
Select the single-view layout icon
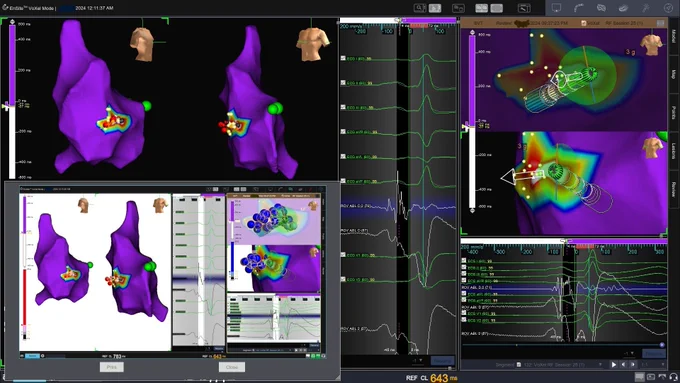click(x=497, y=8)
